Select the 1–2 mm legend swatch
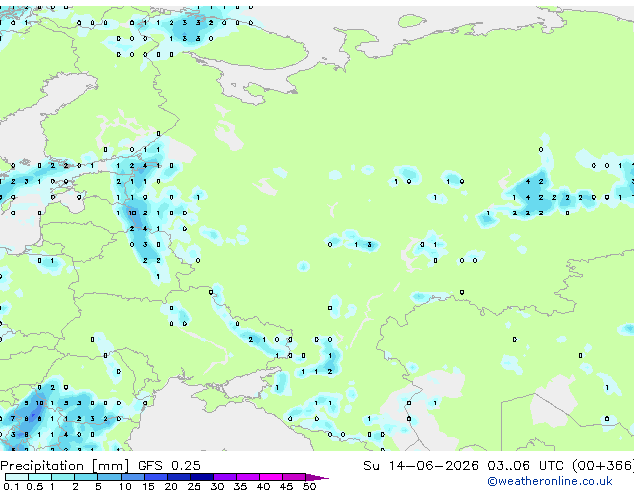 (x=63, y=477)
